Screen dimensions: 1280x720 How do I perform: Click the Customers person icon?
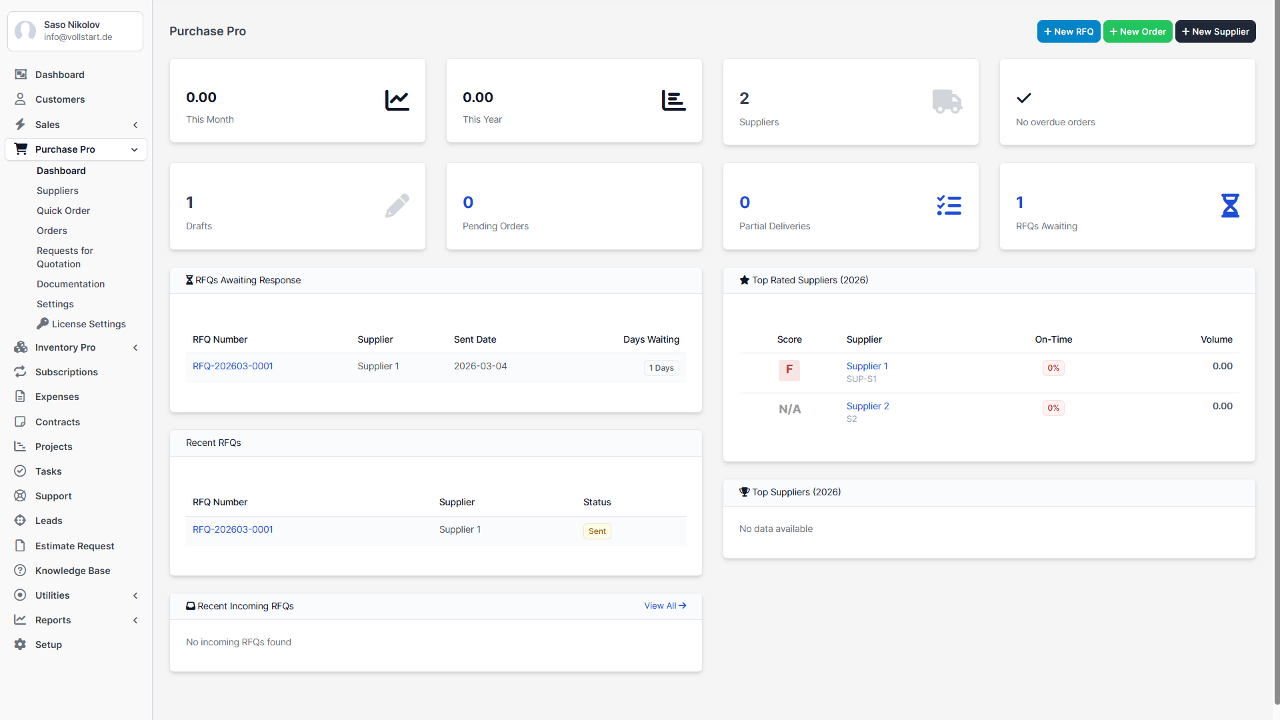(20, 99)
